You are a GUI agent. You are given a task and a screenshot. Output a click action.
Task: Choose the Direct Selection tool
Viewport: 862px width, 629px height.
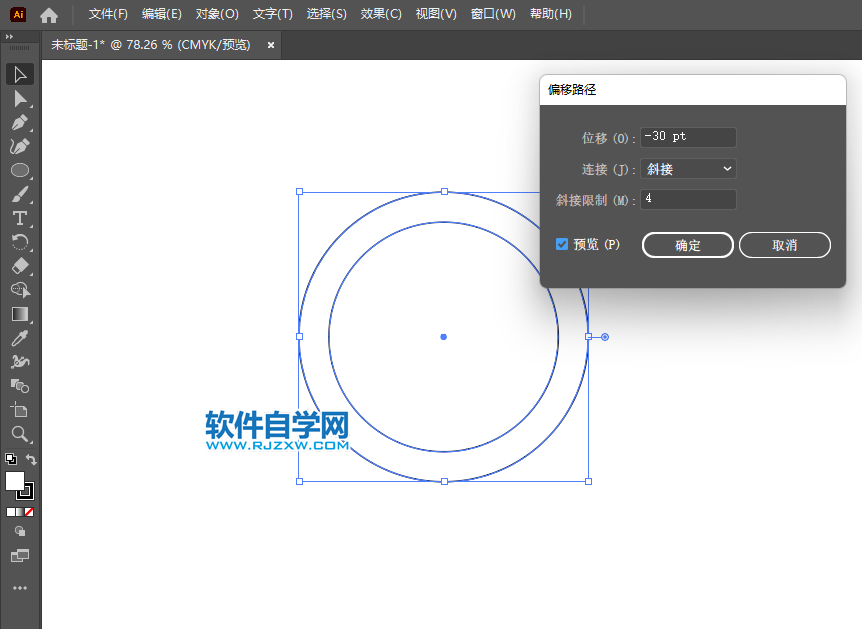(x=20, y=98)
